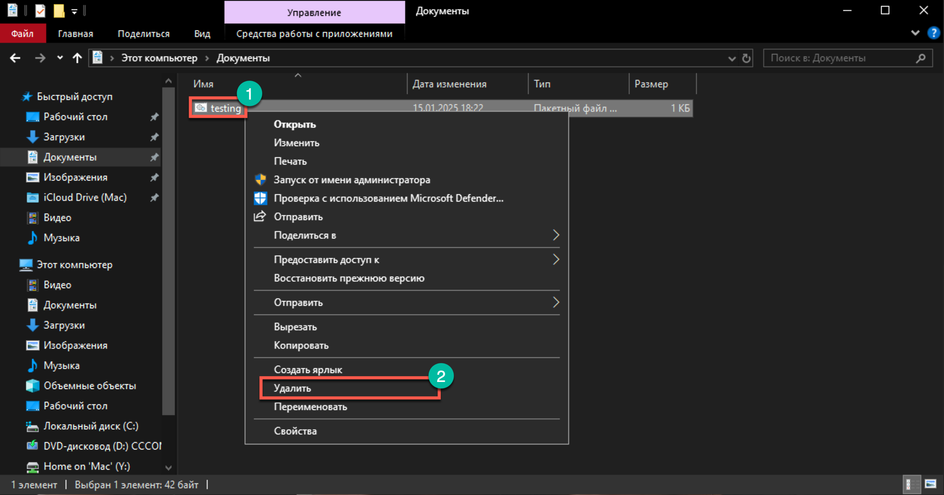This screenshot has height=495, width=944.
Task: Expand the Поделиться в submenu
Action: [406, 235]
